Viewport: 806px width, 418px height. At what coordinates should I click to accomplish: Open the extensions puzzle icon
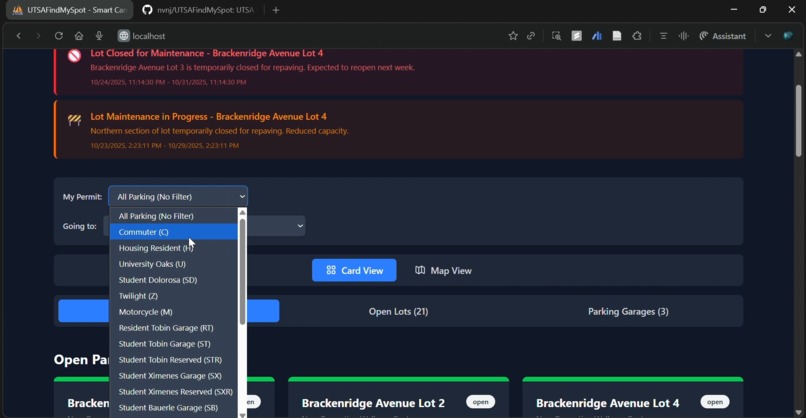pos(637,35)
